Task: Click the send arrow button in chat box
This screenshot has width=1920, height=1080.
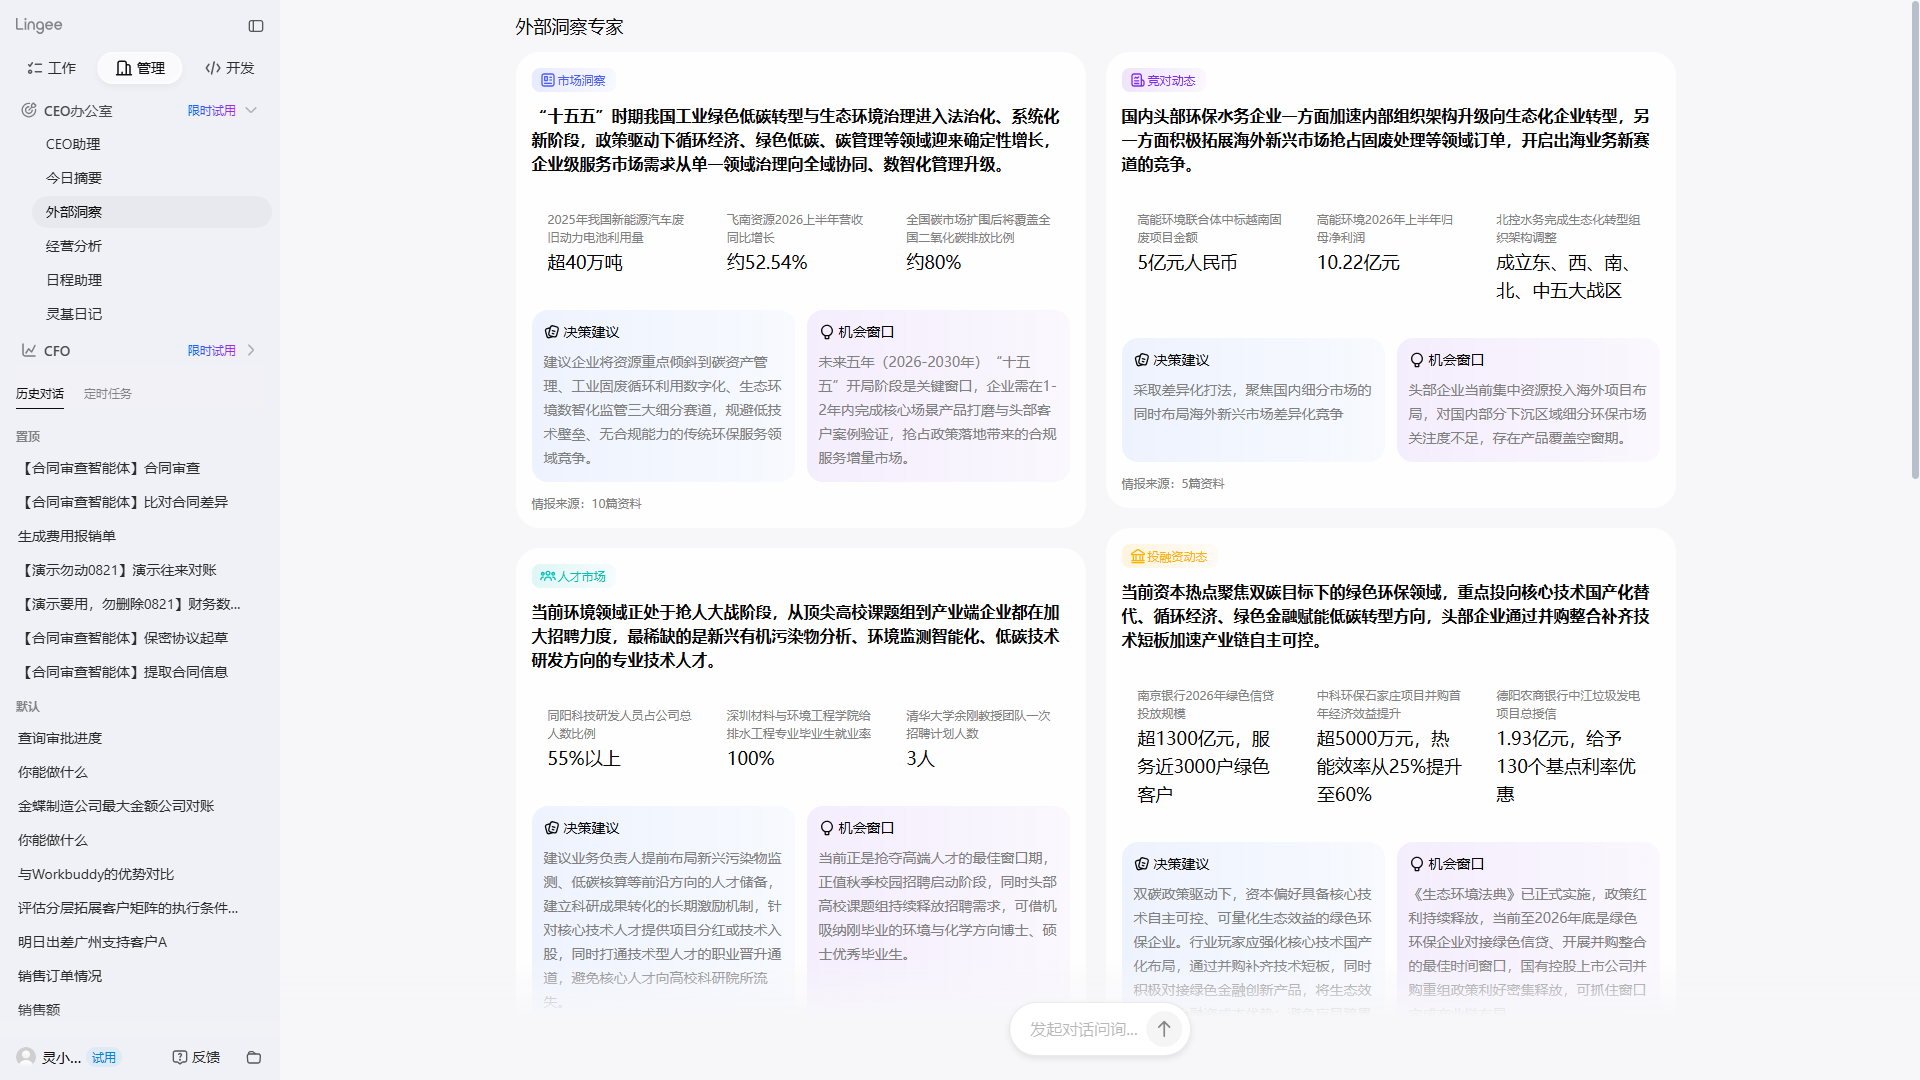Action: tap(1164, 1028)
